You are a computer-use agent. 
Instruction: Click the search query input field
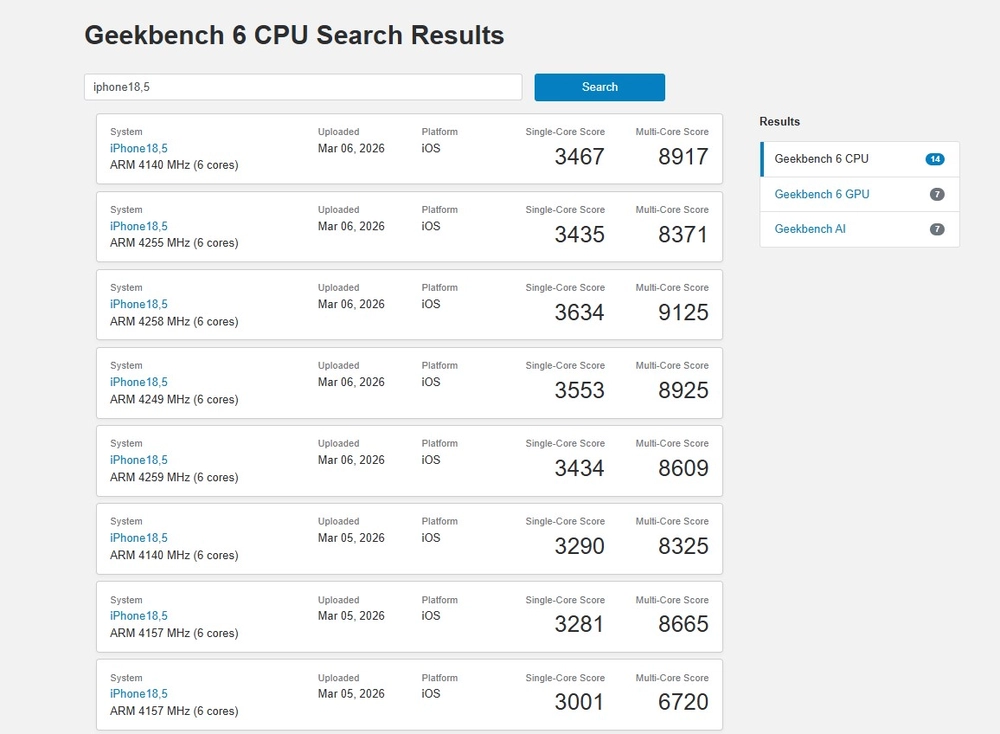point(300,87)
